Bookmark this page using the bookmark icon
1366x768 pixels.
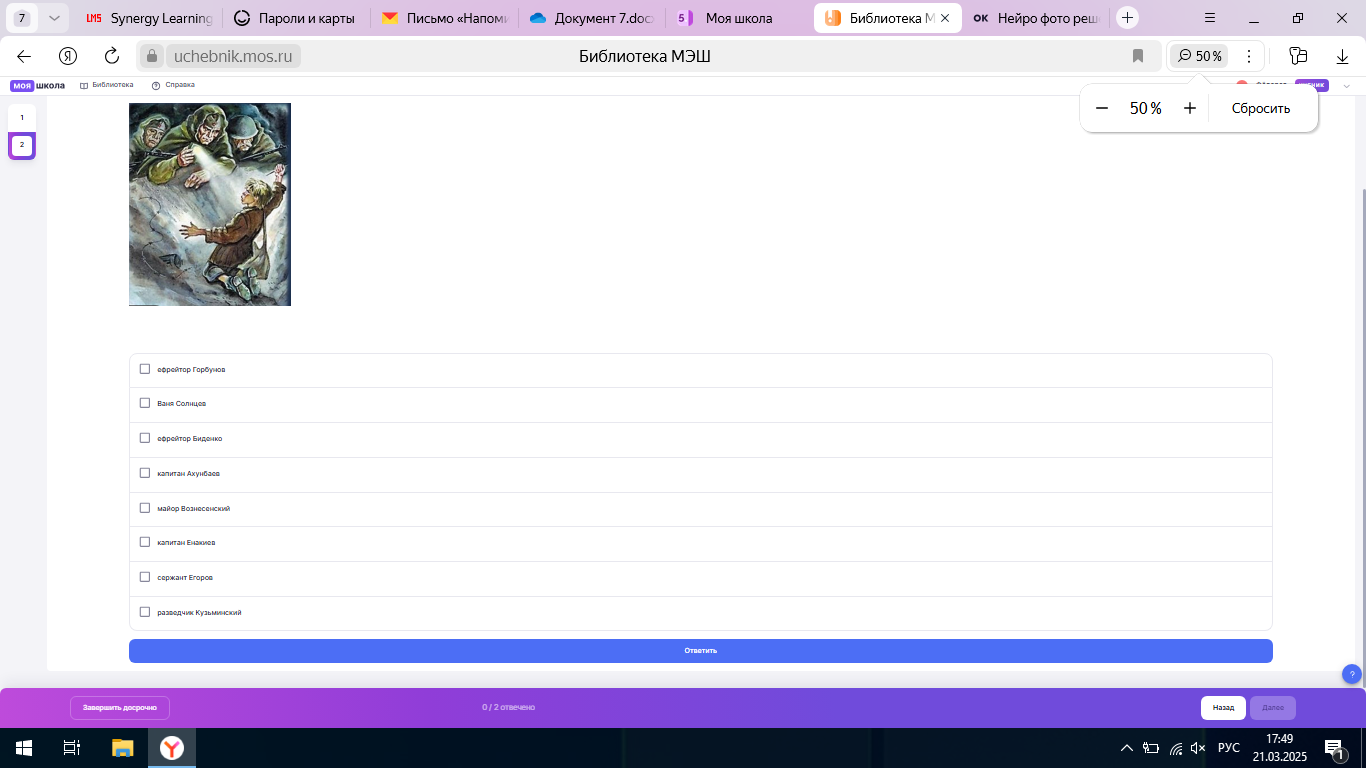click(1138, 56)
